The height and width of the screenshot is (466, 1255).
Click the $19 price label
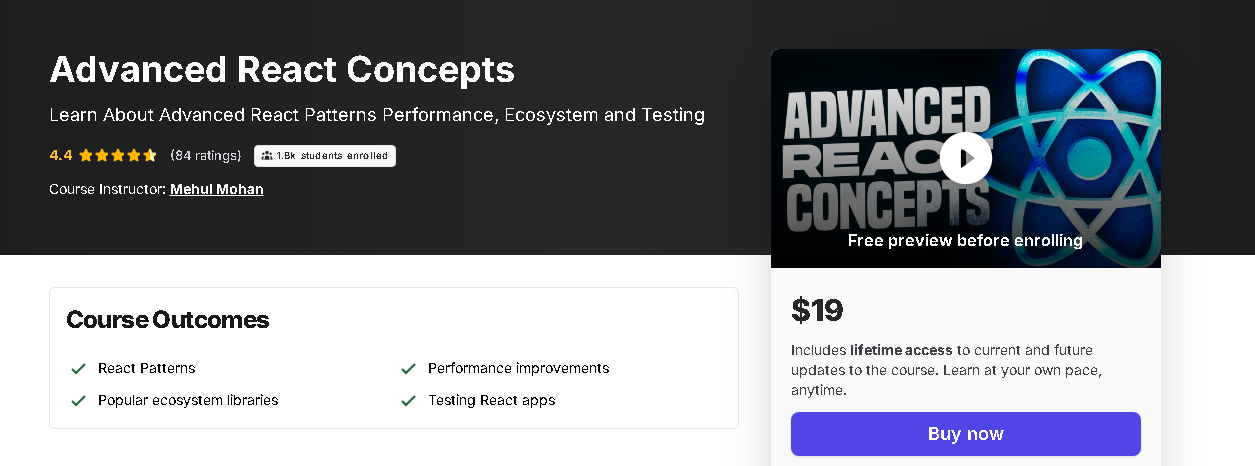pyautogui.click(x=817, y=310)
